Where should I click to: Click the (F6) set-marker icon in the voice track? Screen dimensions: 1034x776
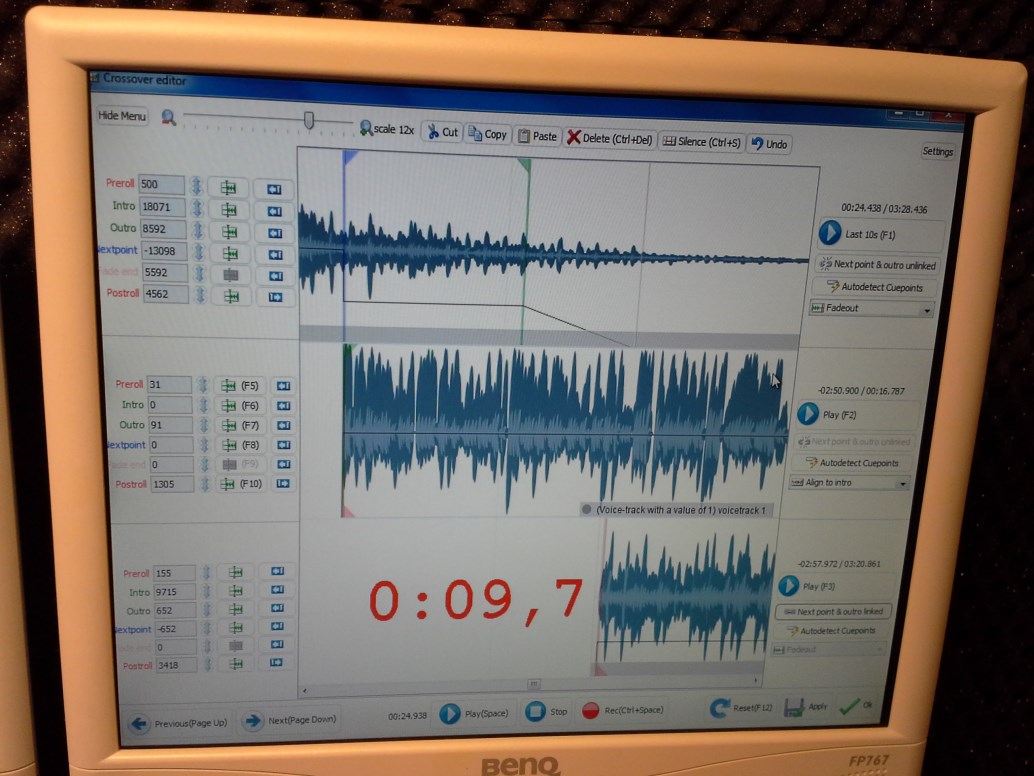[x=241, y=405]
